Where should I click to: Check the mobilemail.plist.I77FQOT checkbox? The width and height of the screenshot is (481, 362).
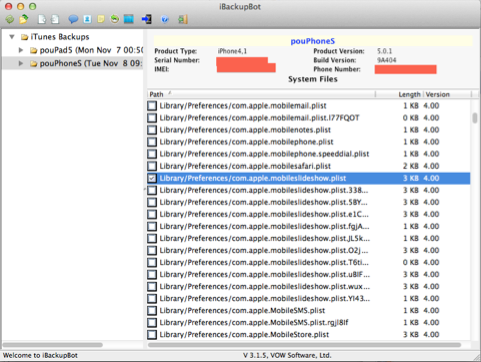(152, 118)
